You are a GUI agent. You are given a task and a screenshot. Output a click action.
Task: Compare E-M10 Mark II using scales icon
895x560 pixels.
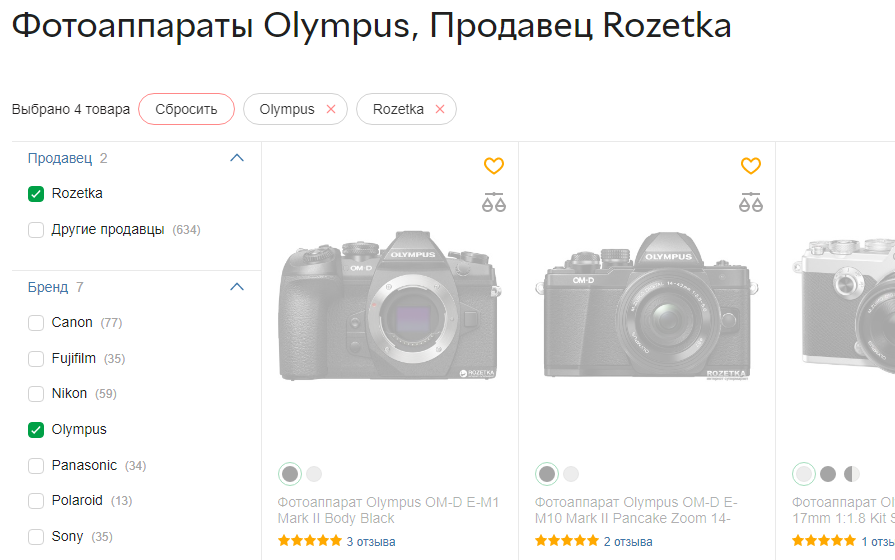click(x=751, y=202)
